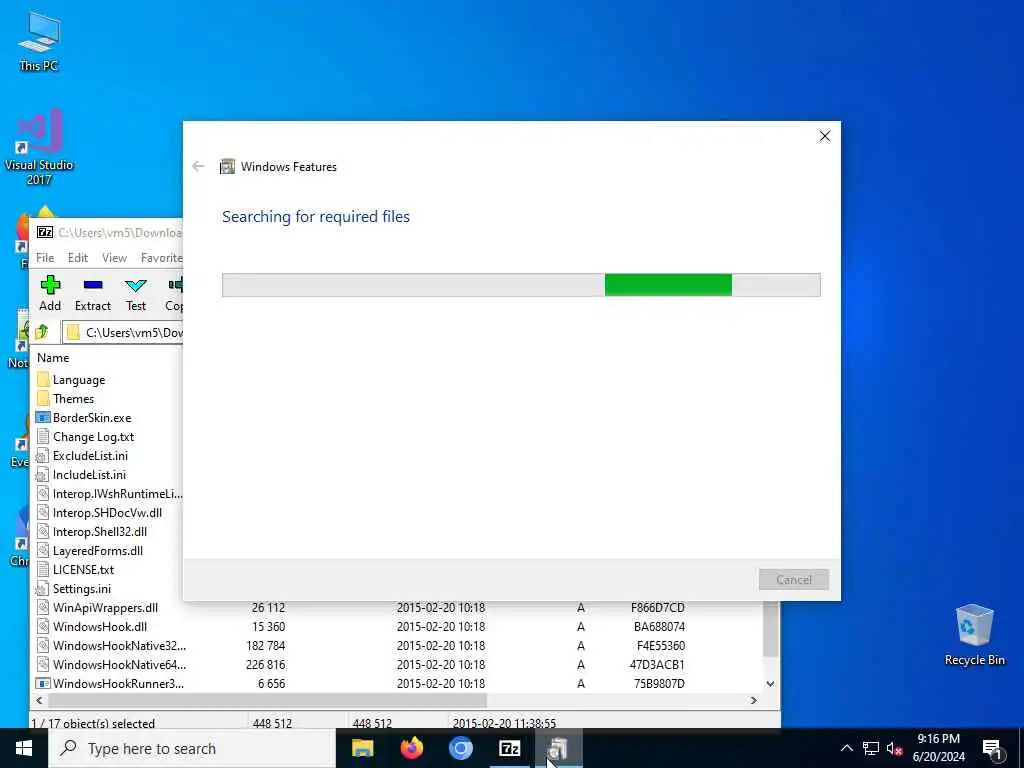Select the Themes folder in 7-Zip
The width and height of the screenshot is (1024, 768).
[x=73, y=399]
